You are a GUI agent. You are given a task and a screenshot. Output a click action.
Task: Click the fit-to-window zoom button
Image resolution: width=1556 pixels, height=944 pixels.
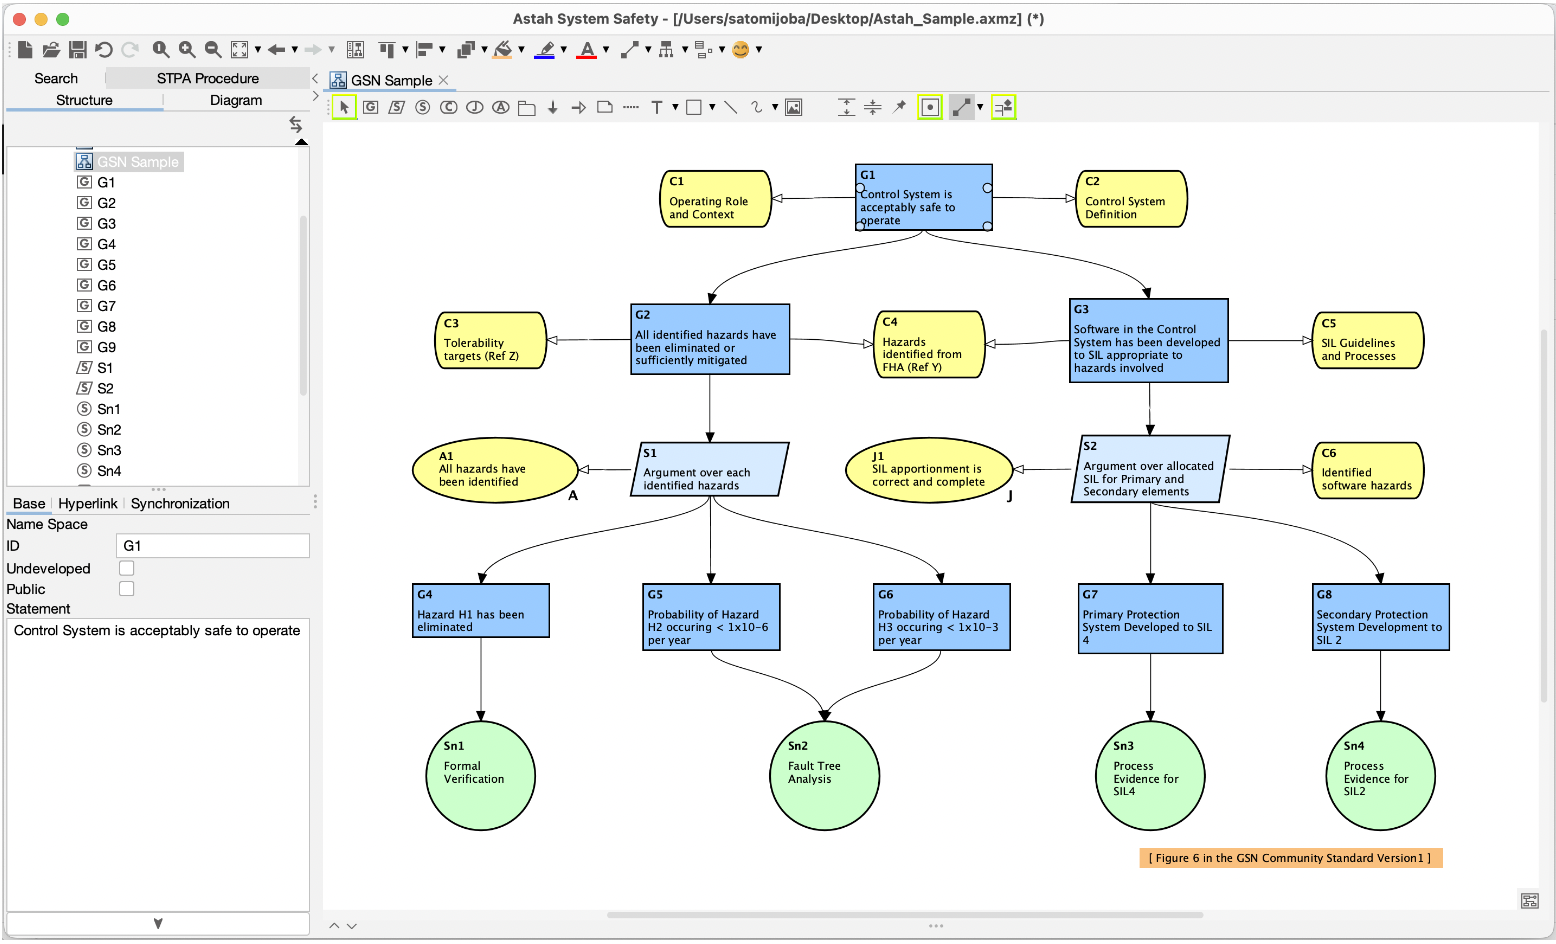tap(240, 48)
